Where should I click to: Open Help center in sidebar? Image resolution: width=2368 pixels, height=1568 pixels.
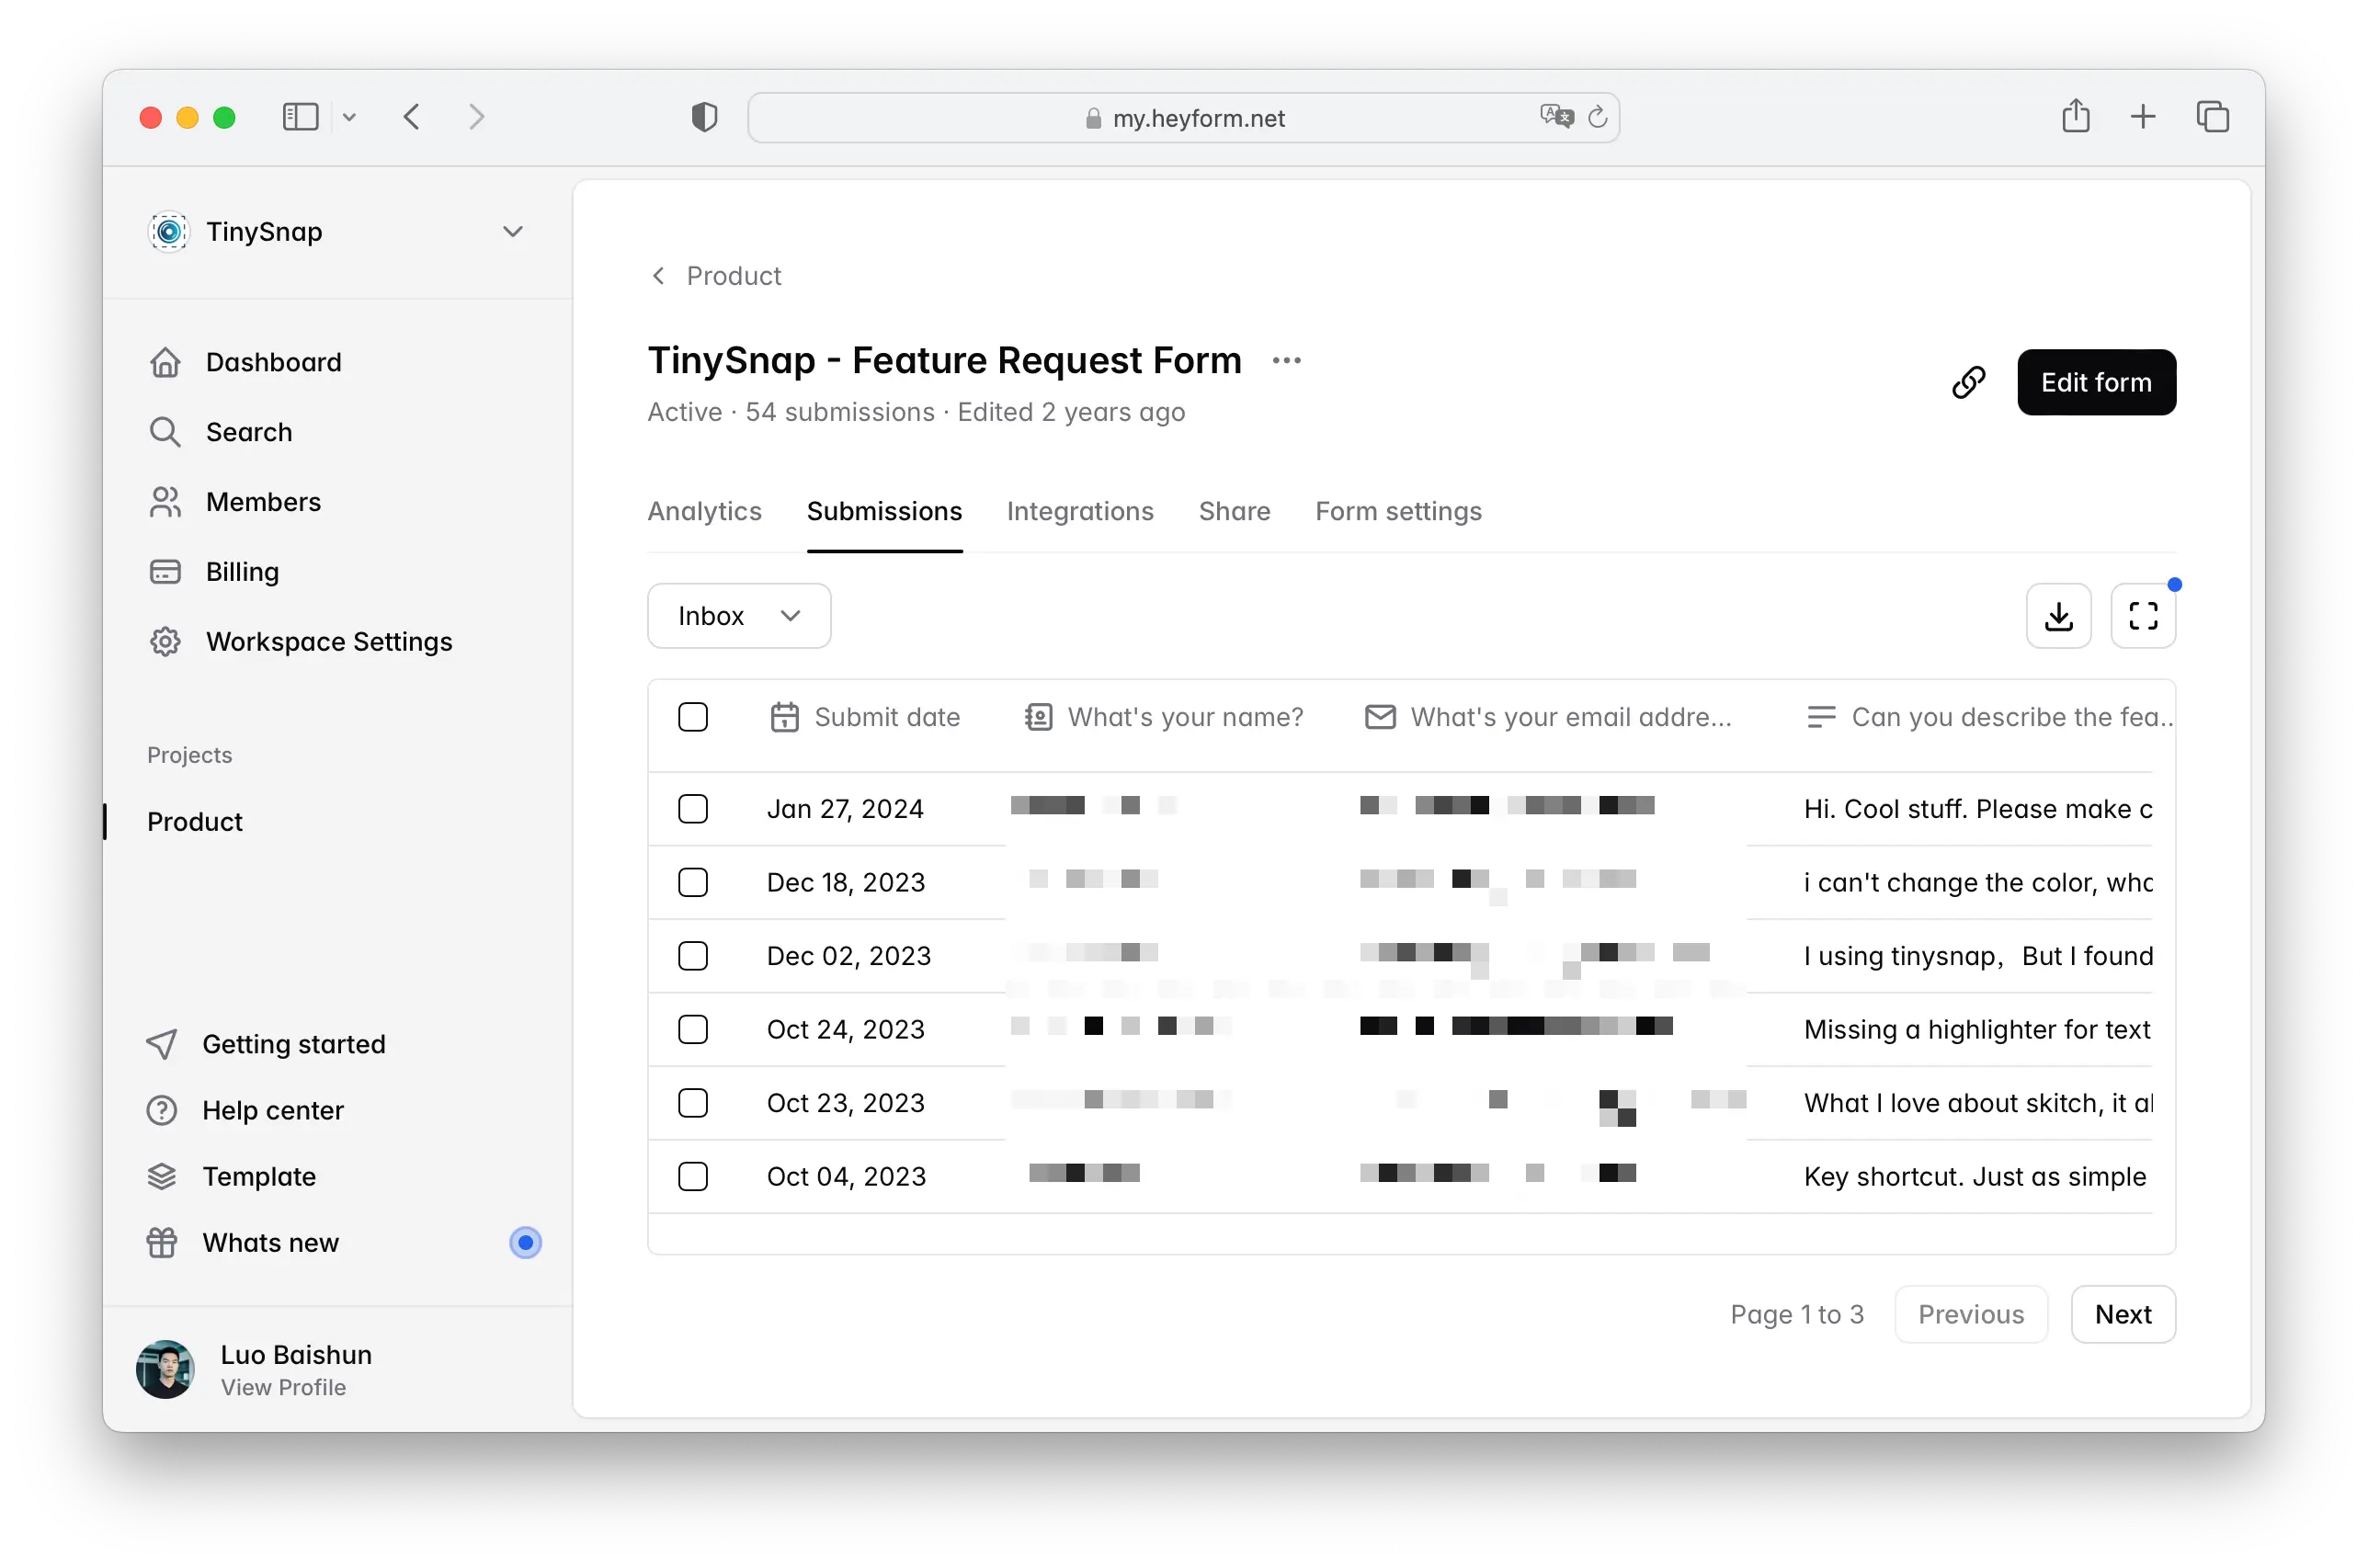(272, 1110)
